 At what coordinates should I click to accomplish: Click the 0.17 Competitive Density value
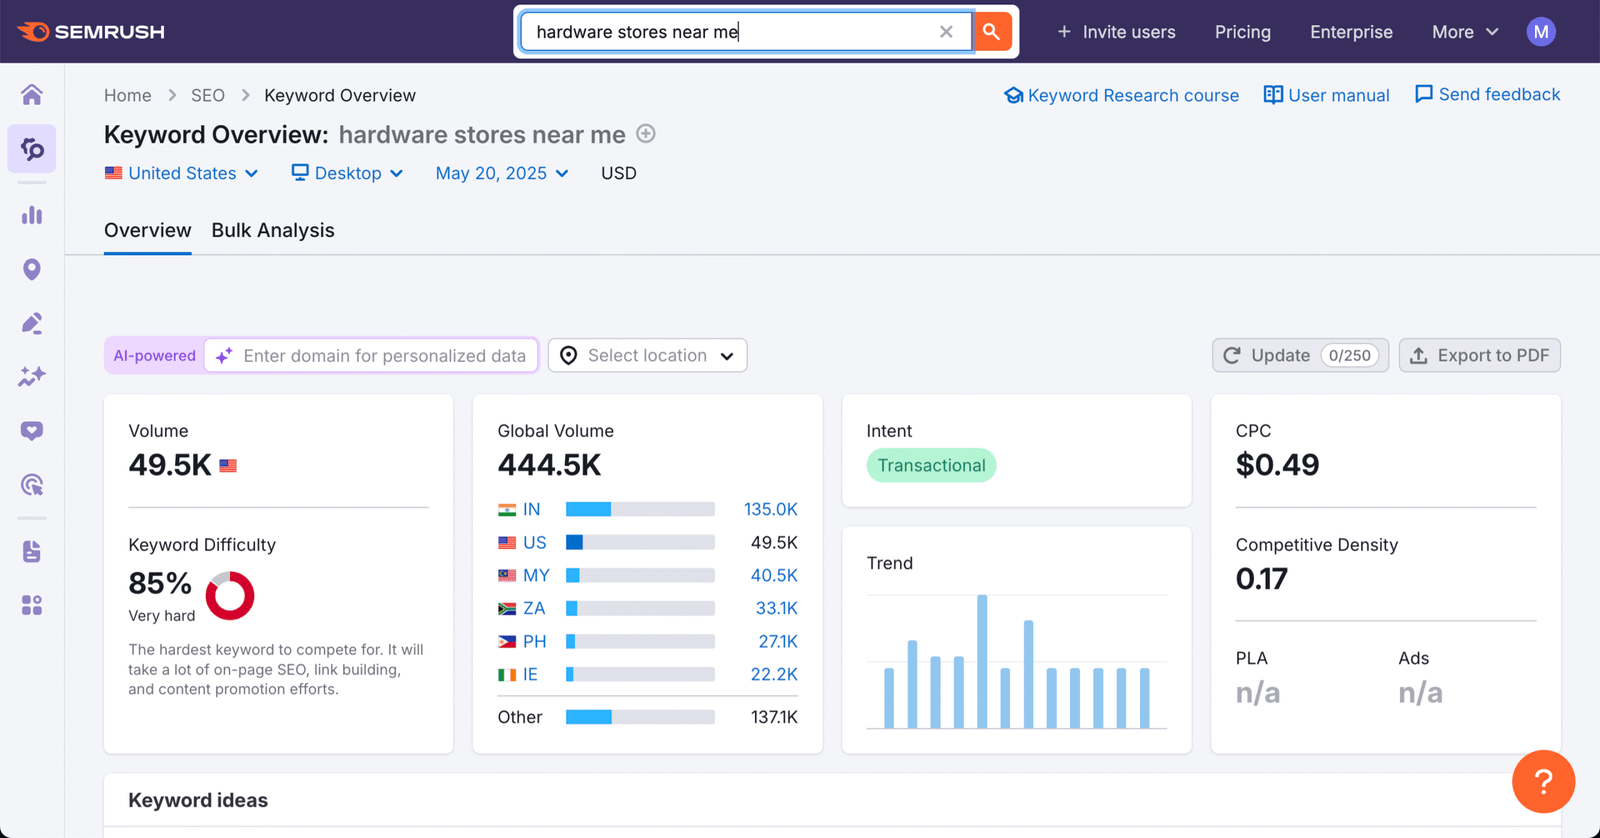click(1262, 579)
